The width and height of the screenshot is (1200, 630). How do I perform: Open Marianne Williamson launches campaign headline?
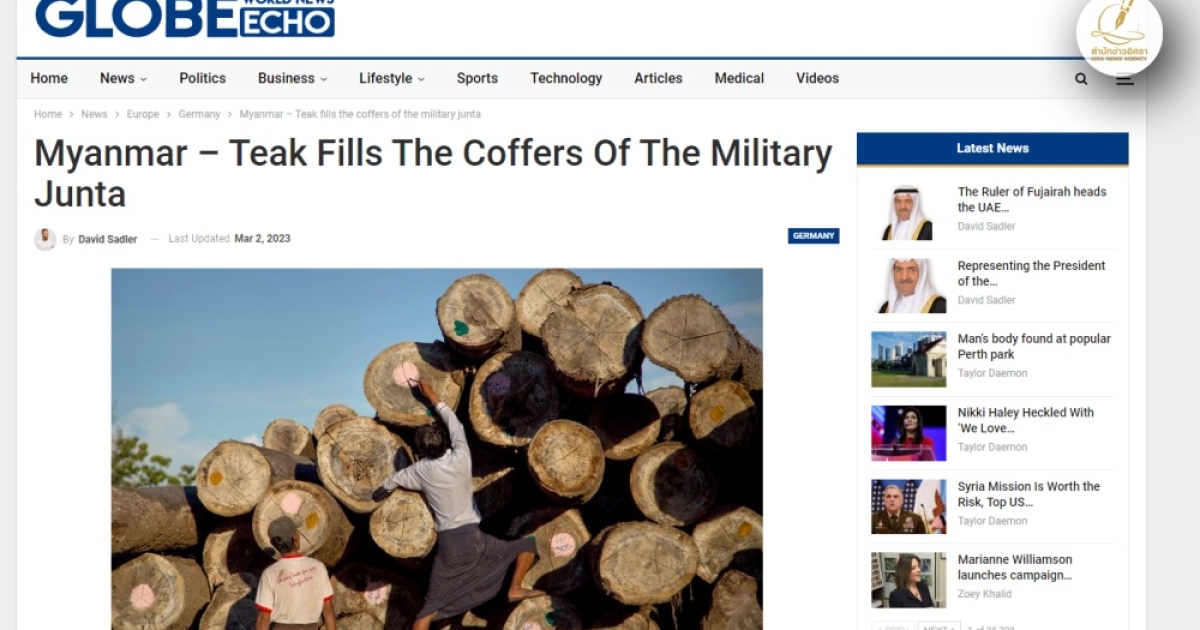click(1015, 567)
